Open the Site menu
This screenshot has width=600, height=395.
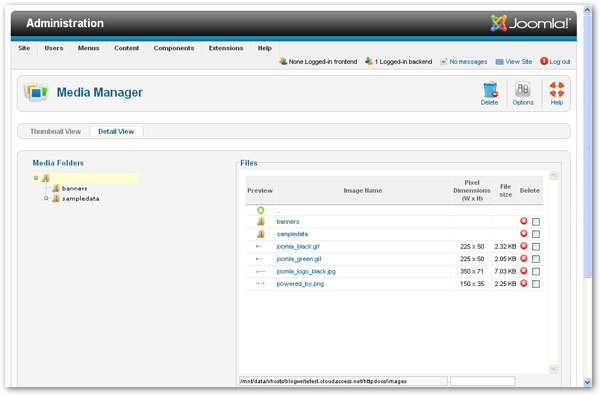tap(24, 48)
